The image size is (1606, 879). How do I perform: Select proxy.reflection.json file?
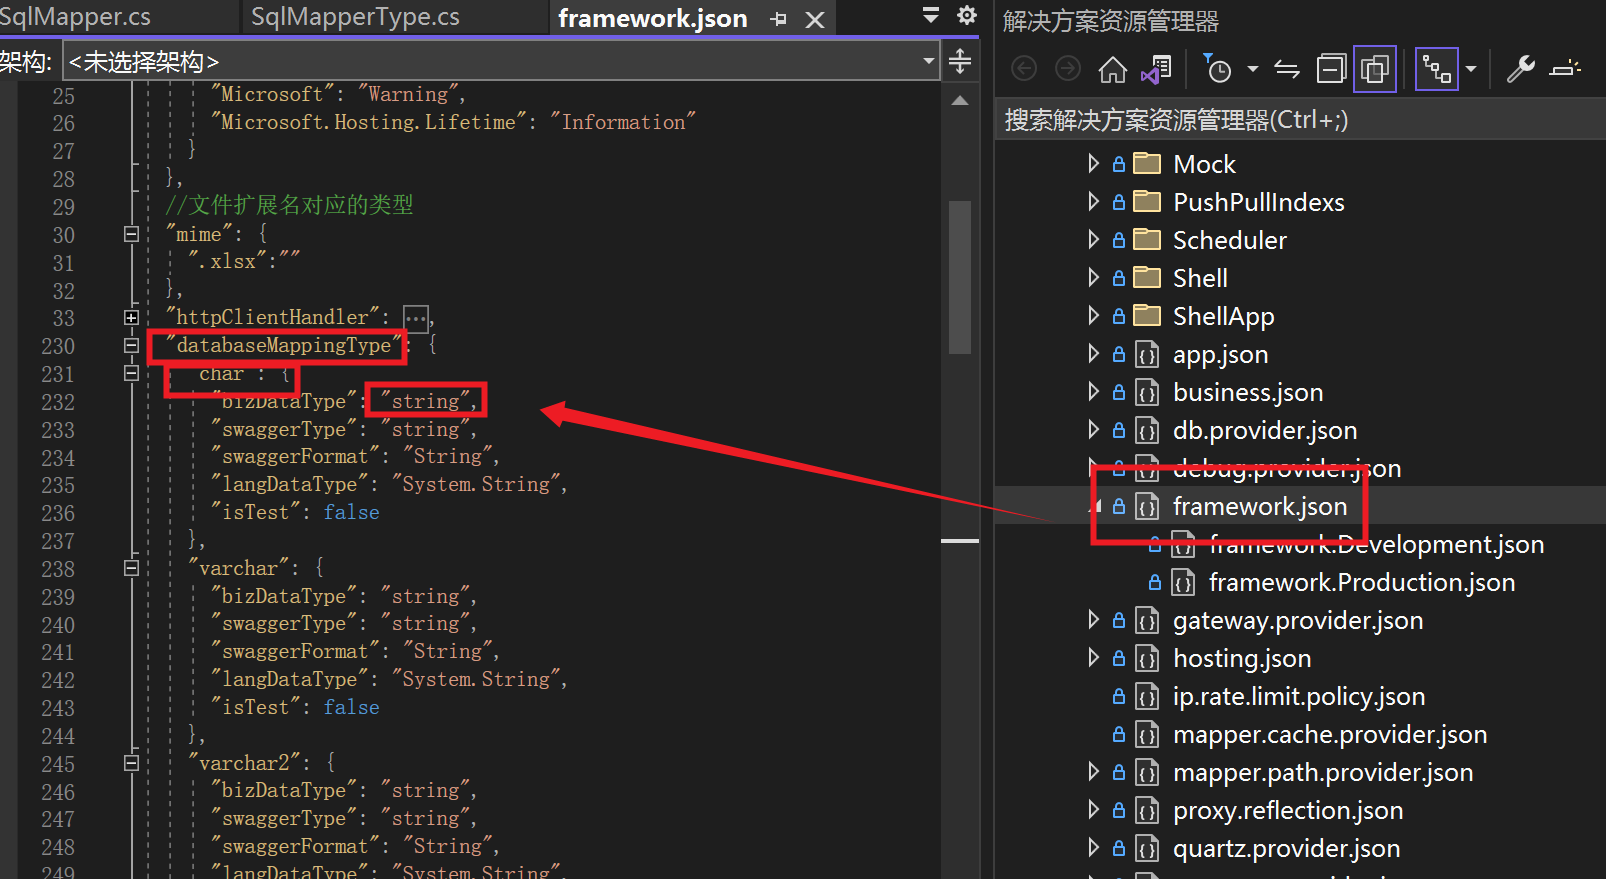(1287, 810)
